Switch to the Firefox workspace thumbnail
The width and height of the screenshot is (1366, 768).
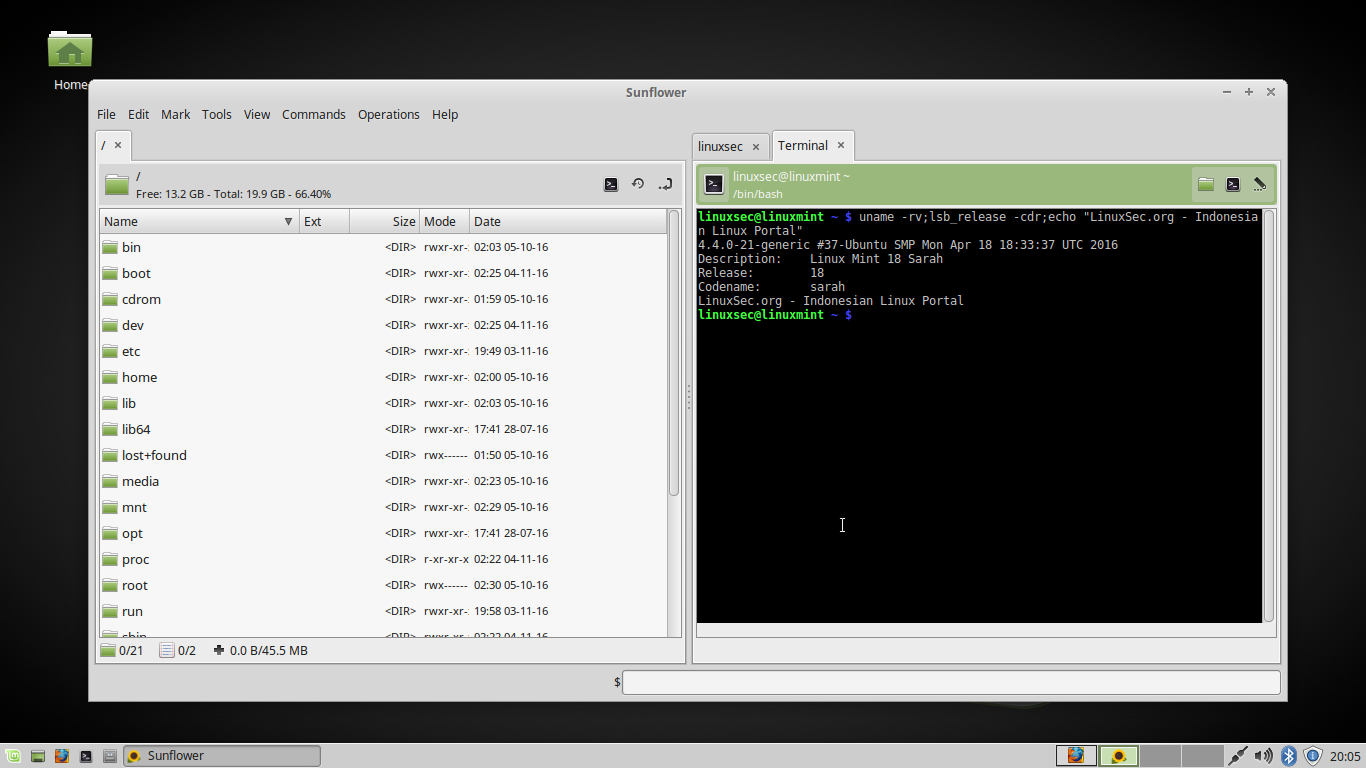pos(1076,756)
